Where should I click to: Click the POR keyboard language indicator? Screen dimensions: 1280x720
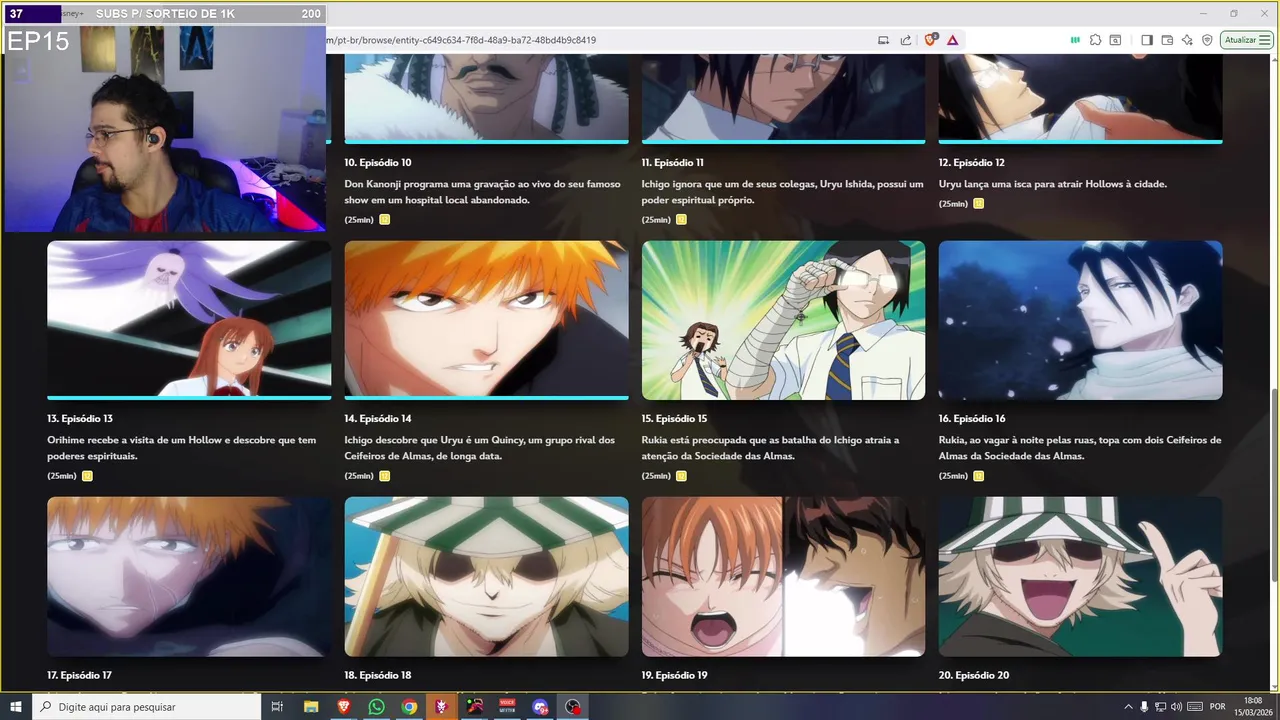(1218, 706)
